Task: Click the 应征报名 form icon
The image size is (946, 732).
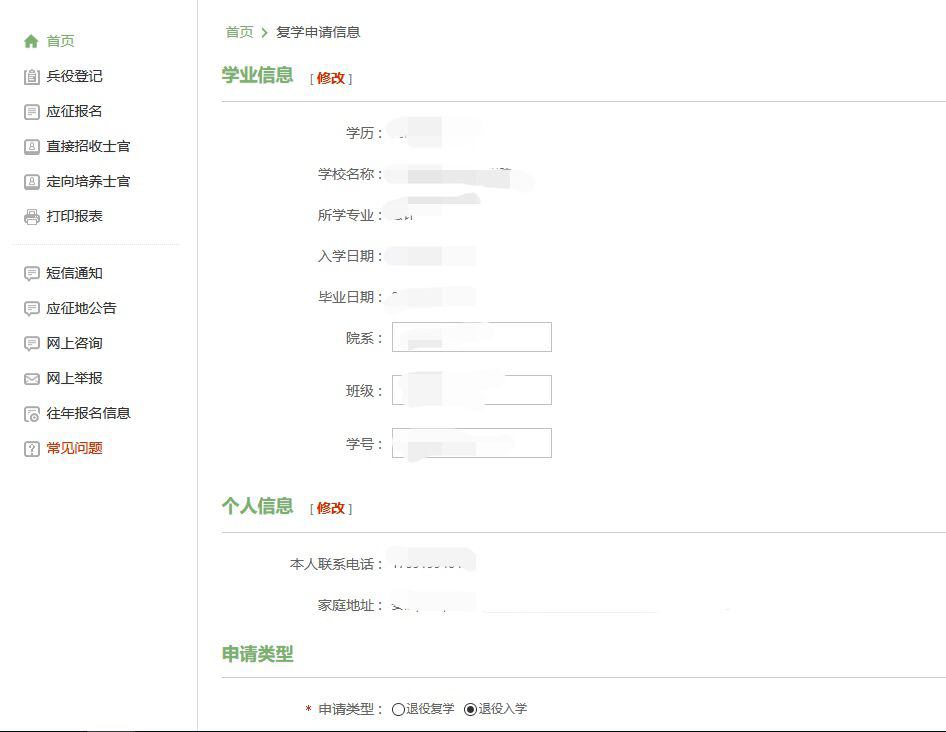Action: (x=31, y=112)
